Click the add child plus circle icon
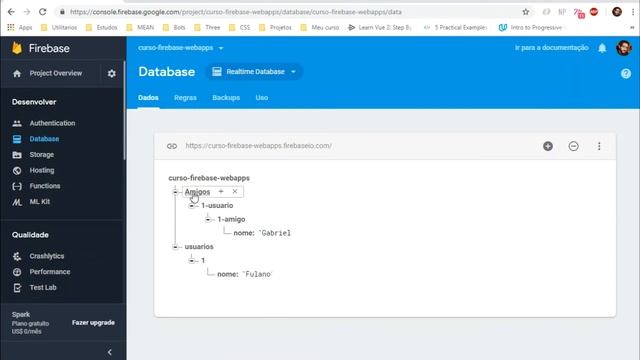Screen dimensions: 640x360 coord(548,146)
